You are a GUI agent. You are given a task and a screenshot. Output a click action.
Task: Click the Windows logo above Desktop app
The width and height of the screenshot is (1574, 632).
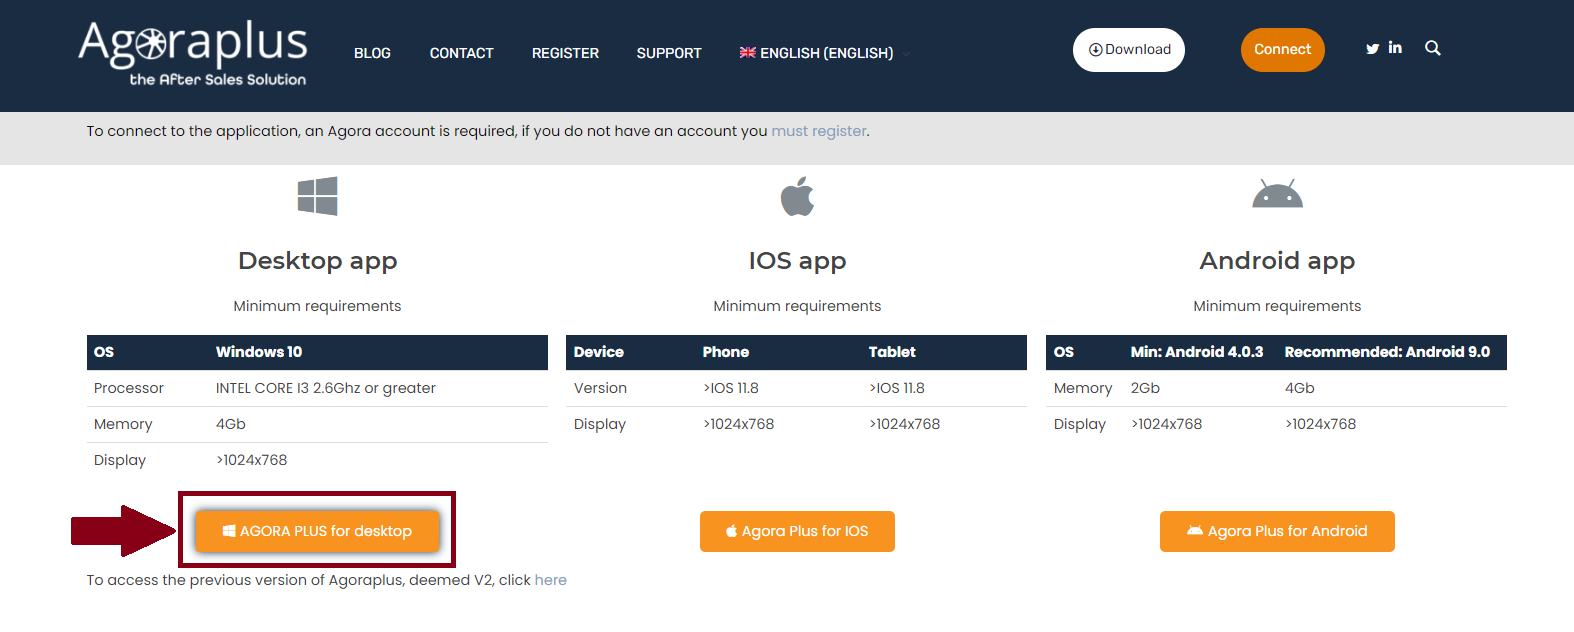click(318, 196)
